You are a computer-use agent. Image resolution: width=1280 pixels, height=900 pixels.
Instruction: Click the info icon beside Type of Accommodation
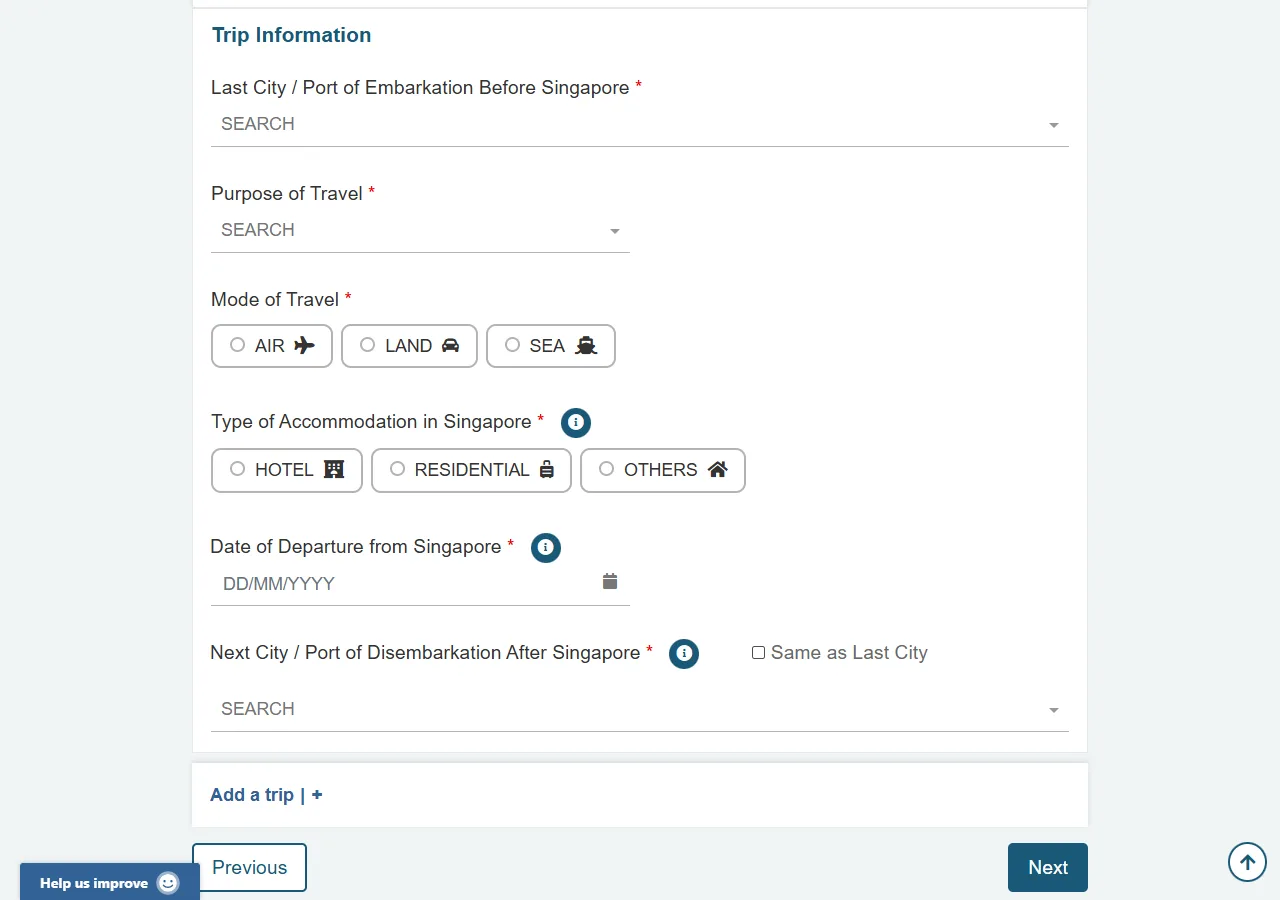coord(576,423)
